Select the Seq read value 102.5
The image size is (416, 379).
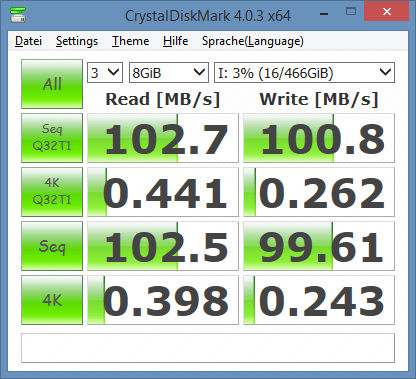[163, 246]
